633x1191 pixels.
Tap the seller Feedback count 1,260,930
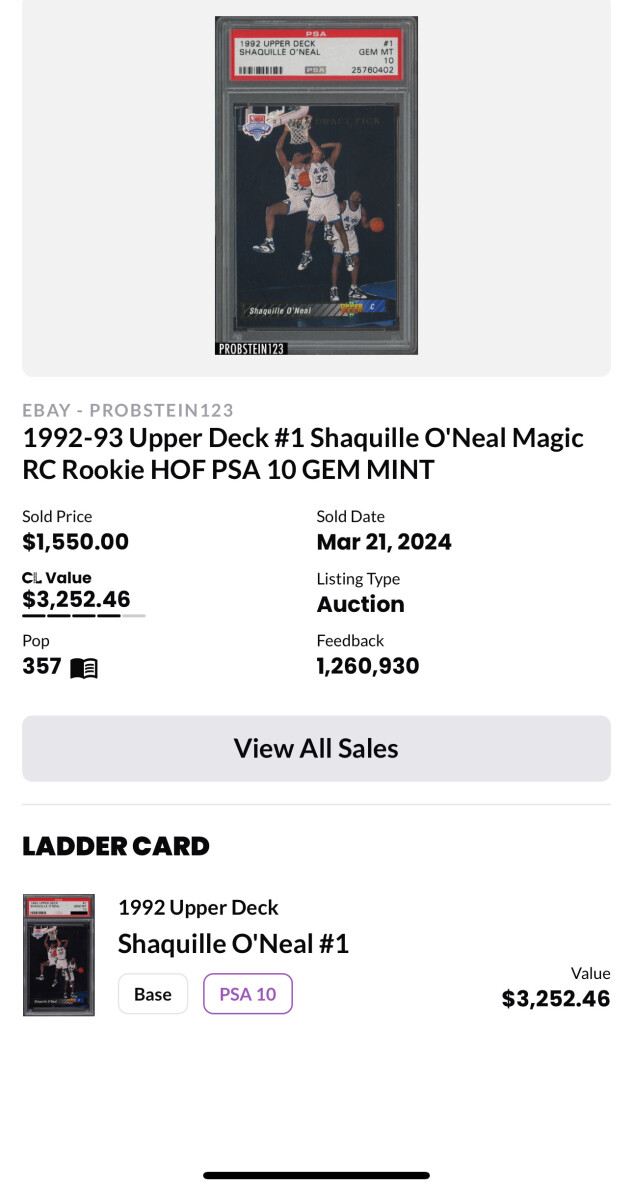click(x=368, y=666)
